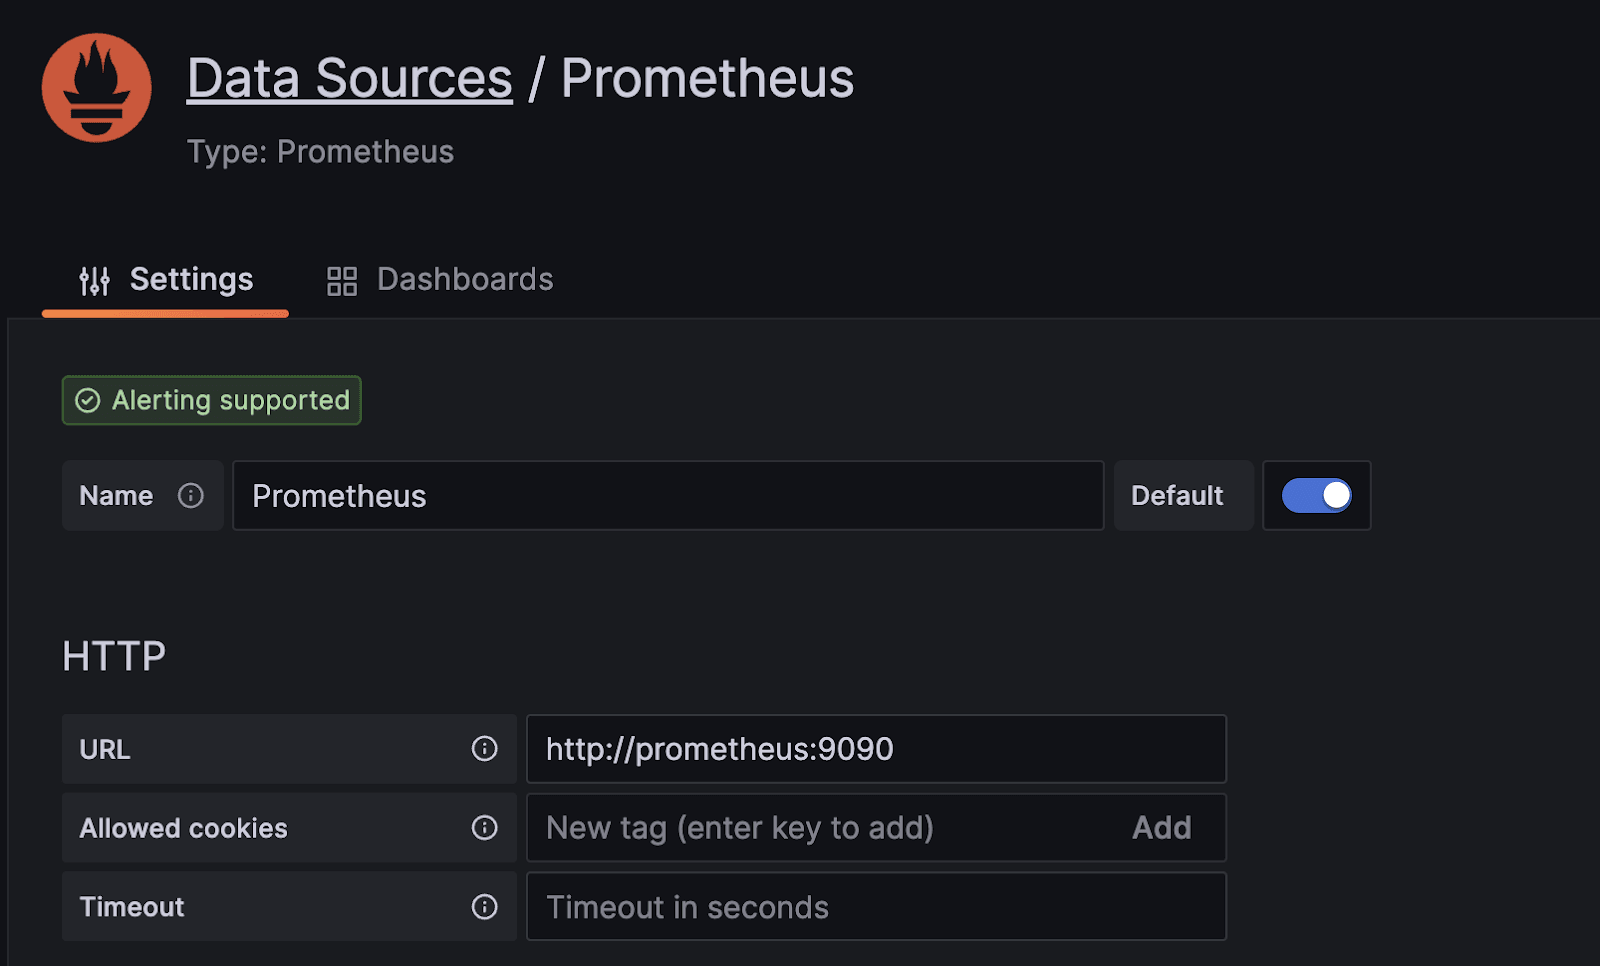This screenshot has width=1600, height=966.
Task: Click the Dashboards grid icon
Action: point(342,281)
